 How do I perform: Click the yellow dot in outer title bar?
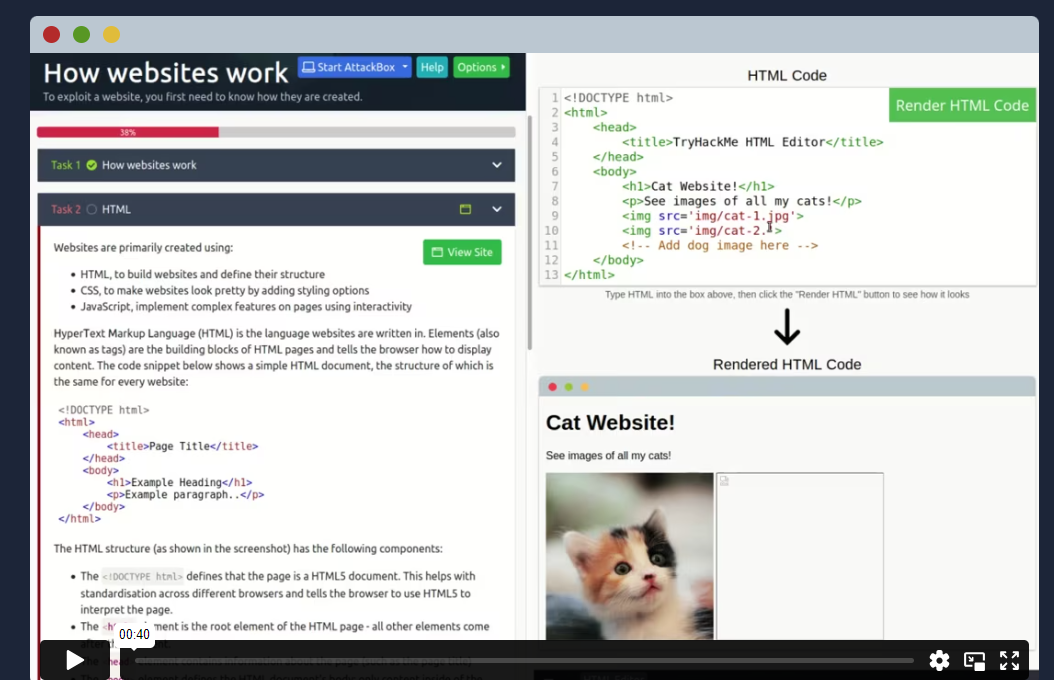pos(112,34)
